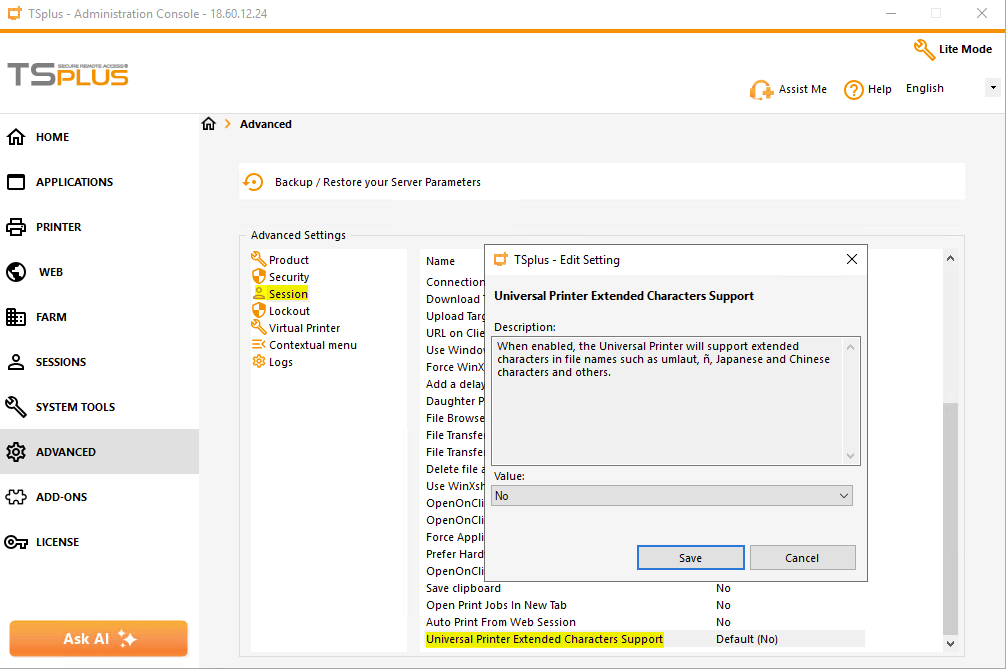This screenshot has width=1006, height=669.
Task: Open the English language dropdown arrow
Action: (x=993, y=88)
